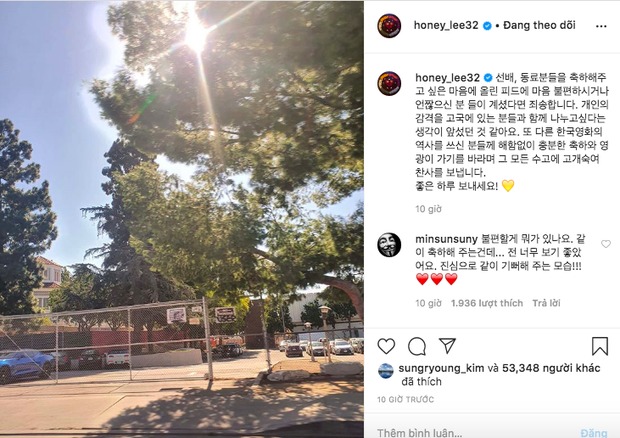Image resolution: width=620 pixels, height=438 pixels.
Task: View 1.936 lượt thích on comment
Action: click(x=487, y=303)
